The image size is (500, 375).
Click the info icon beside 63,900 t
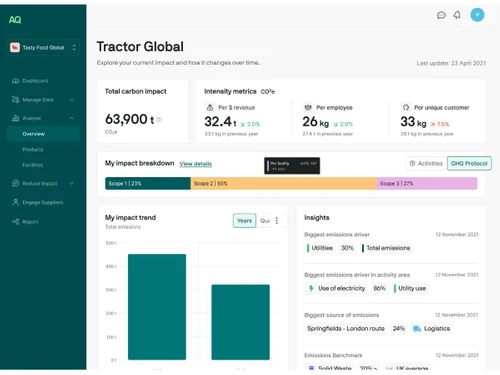click(159, 119)
